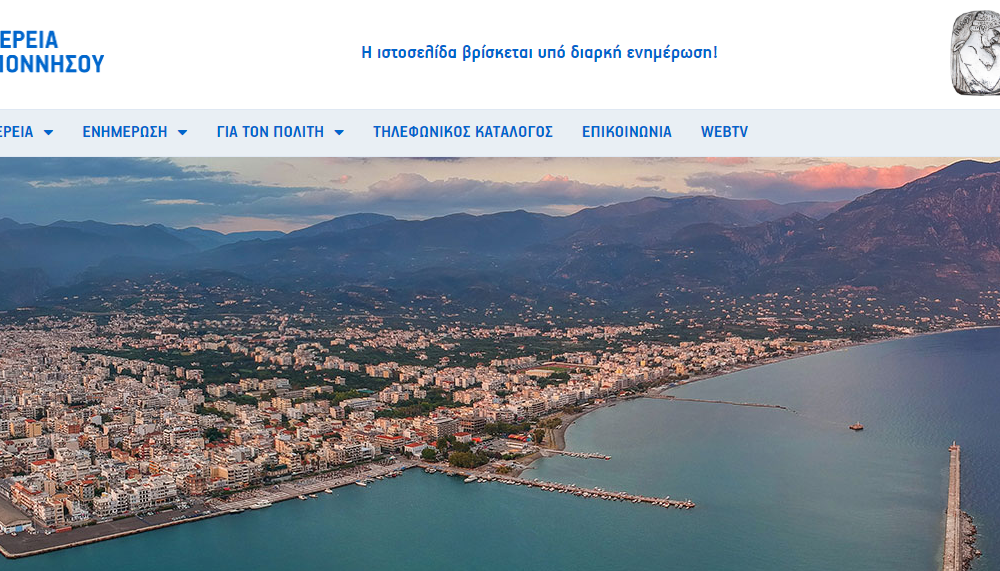Go to ΤΗΛΕΦΩΝΙΚΟΣ ΚΑΤΑΛΟΓΟΣ page
This screenshot has width=1000, height=571.
point(463,132)
